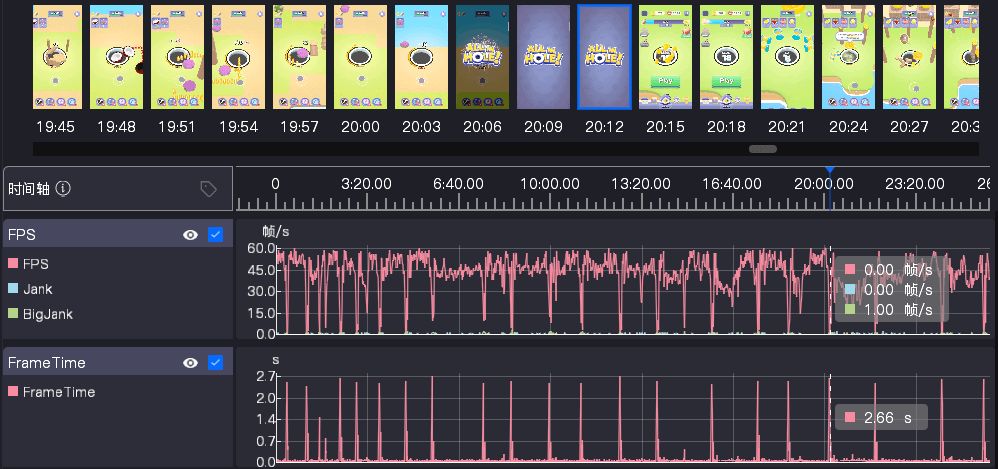Click the FrameTime panel header title
The height and width of the screenshot is (469, 998).
click(x=47, y=363)
